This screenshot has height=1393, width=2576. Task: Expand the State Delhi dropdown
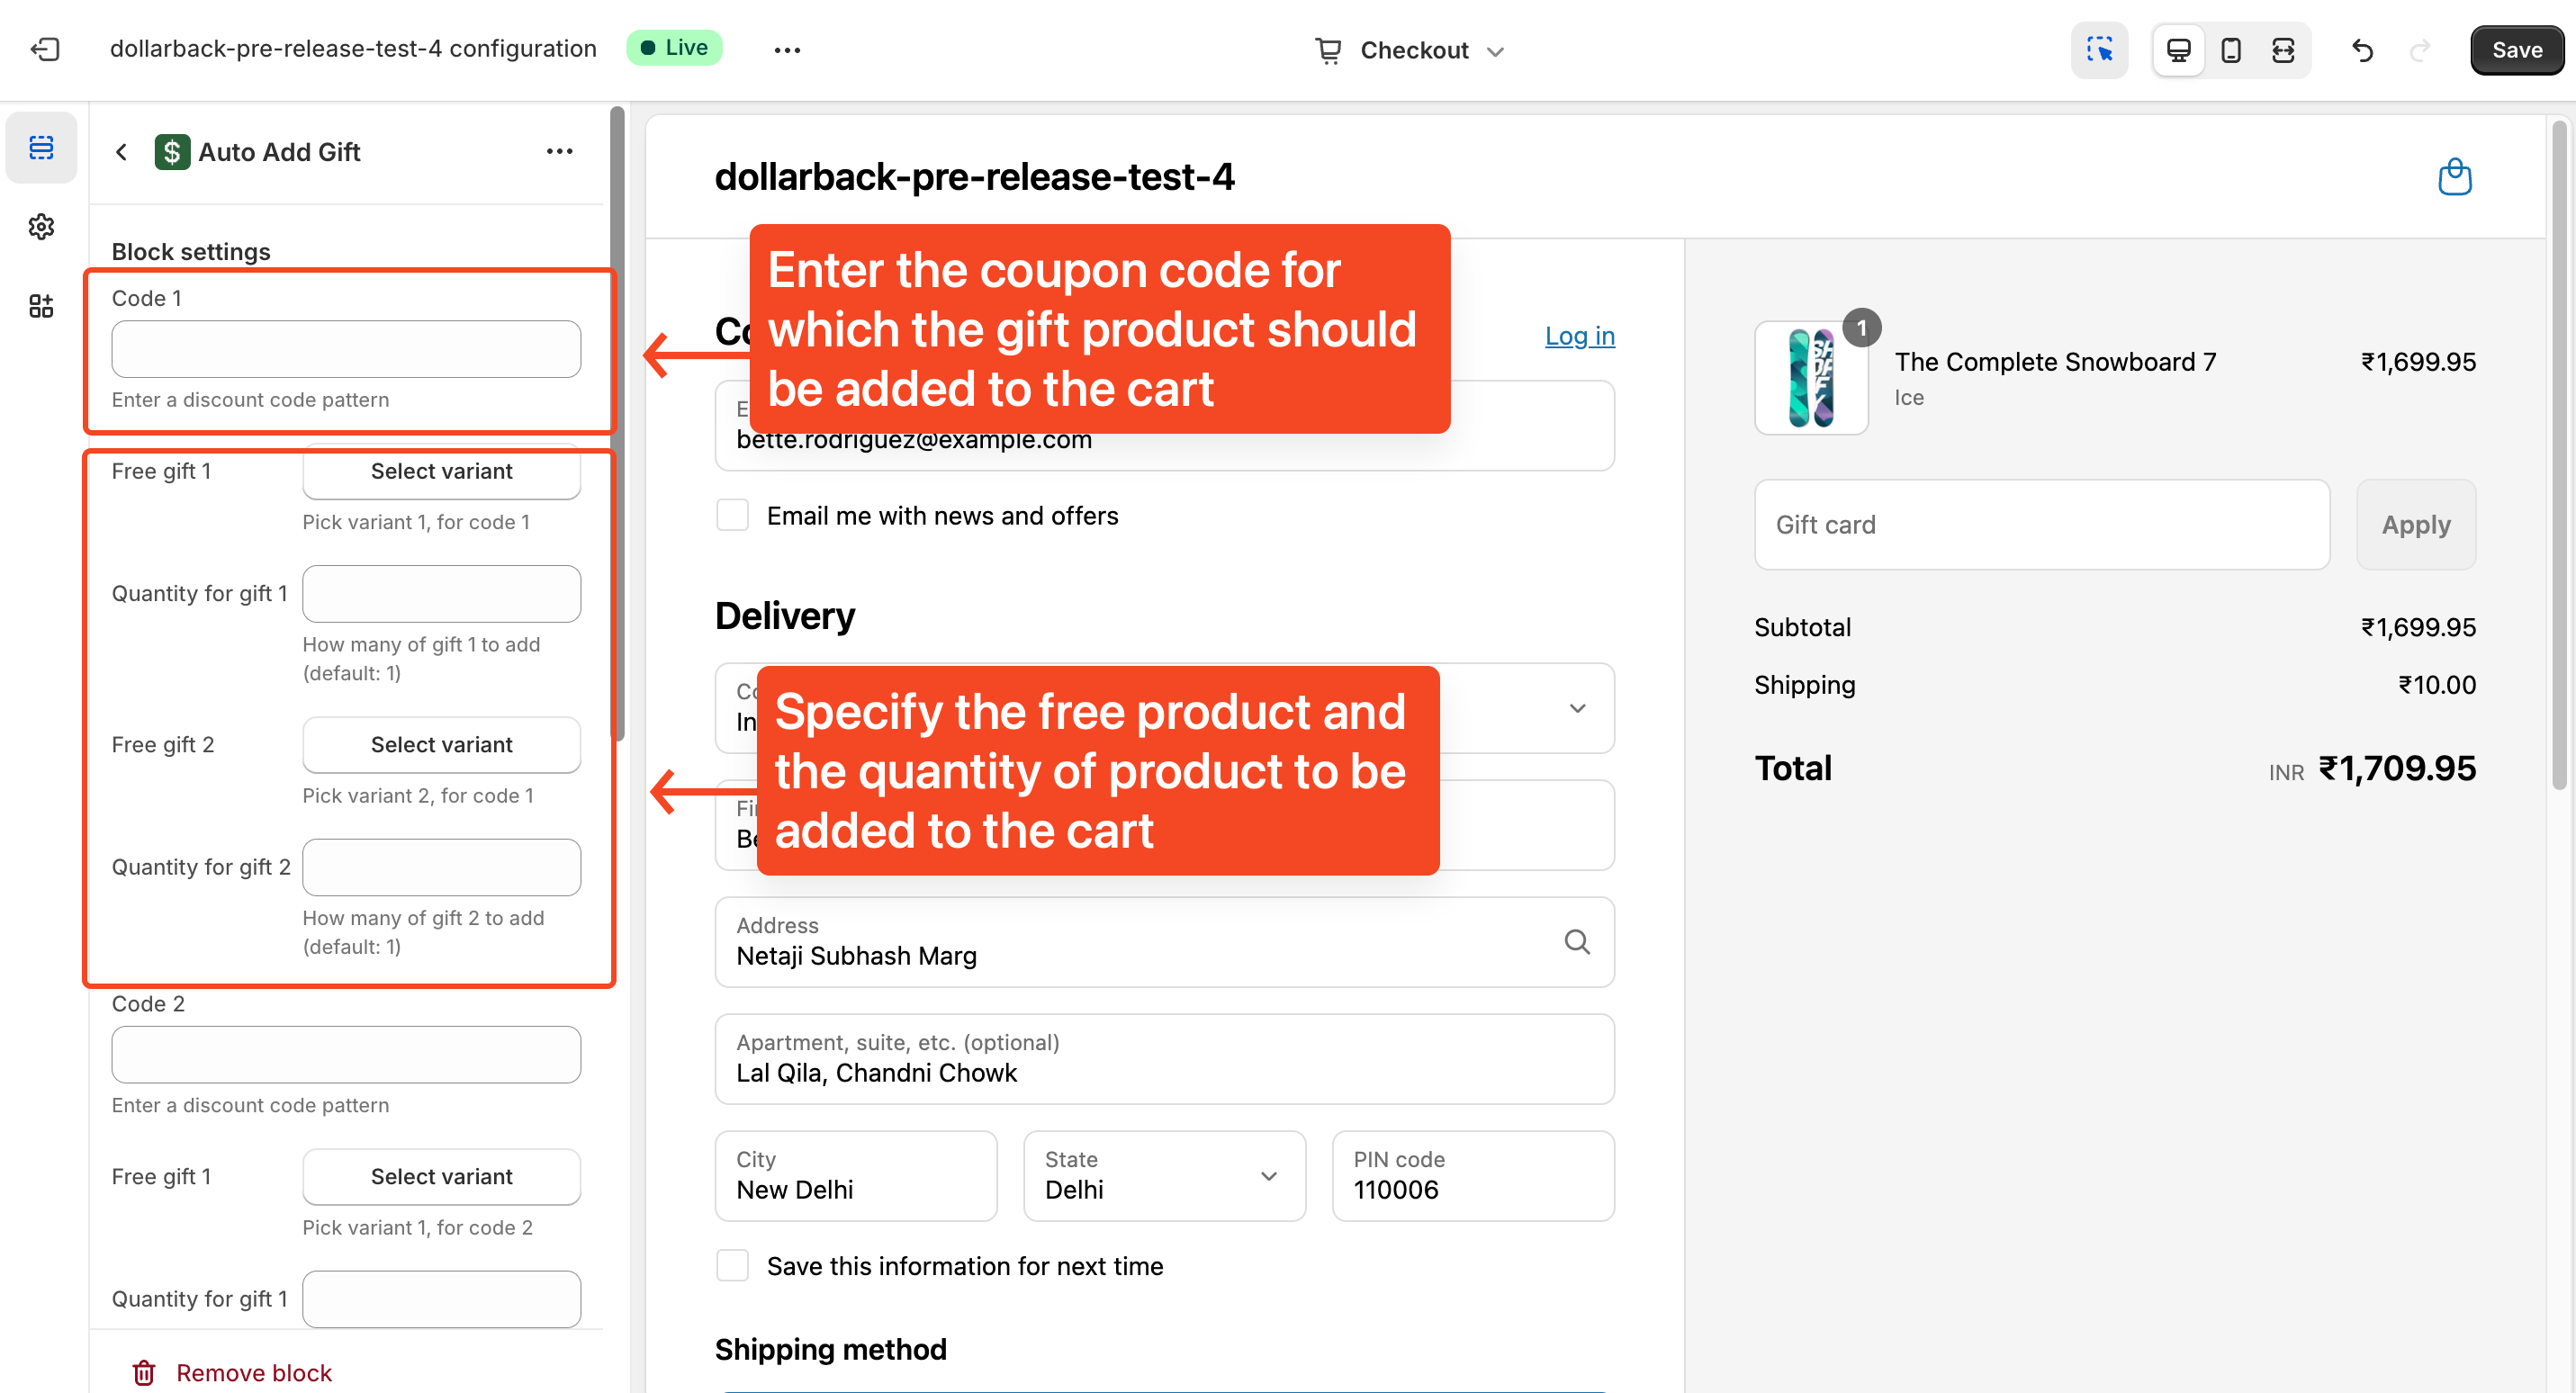(1165, 1176)
